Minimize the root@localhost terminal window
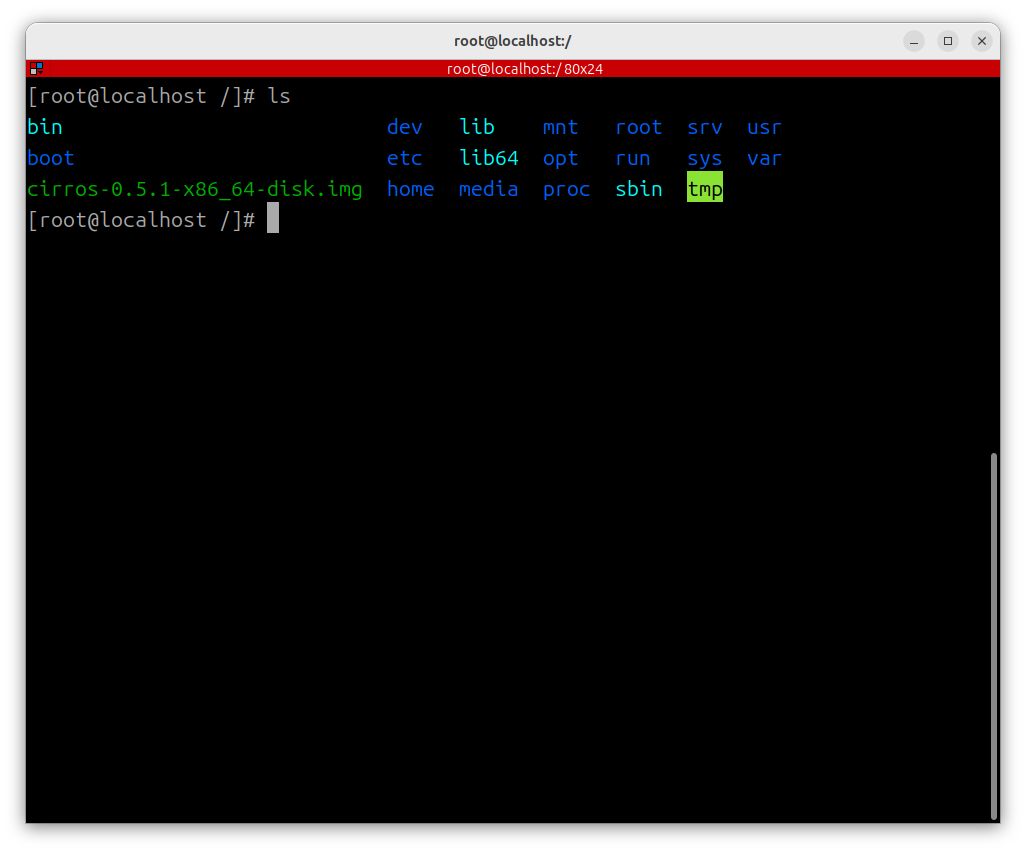 pyautogui.click(x=914, y=41)
